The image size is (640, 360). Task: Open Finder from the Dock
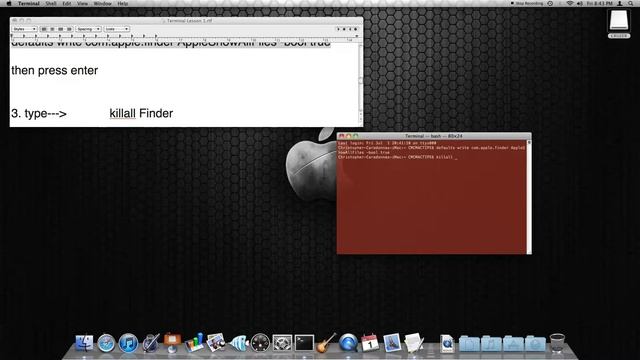[x=84, y=343]
